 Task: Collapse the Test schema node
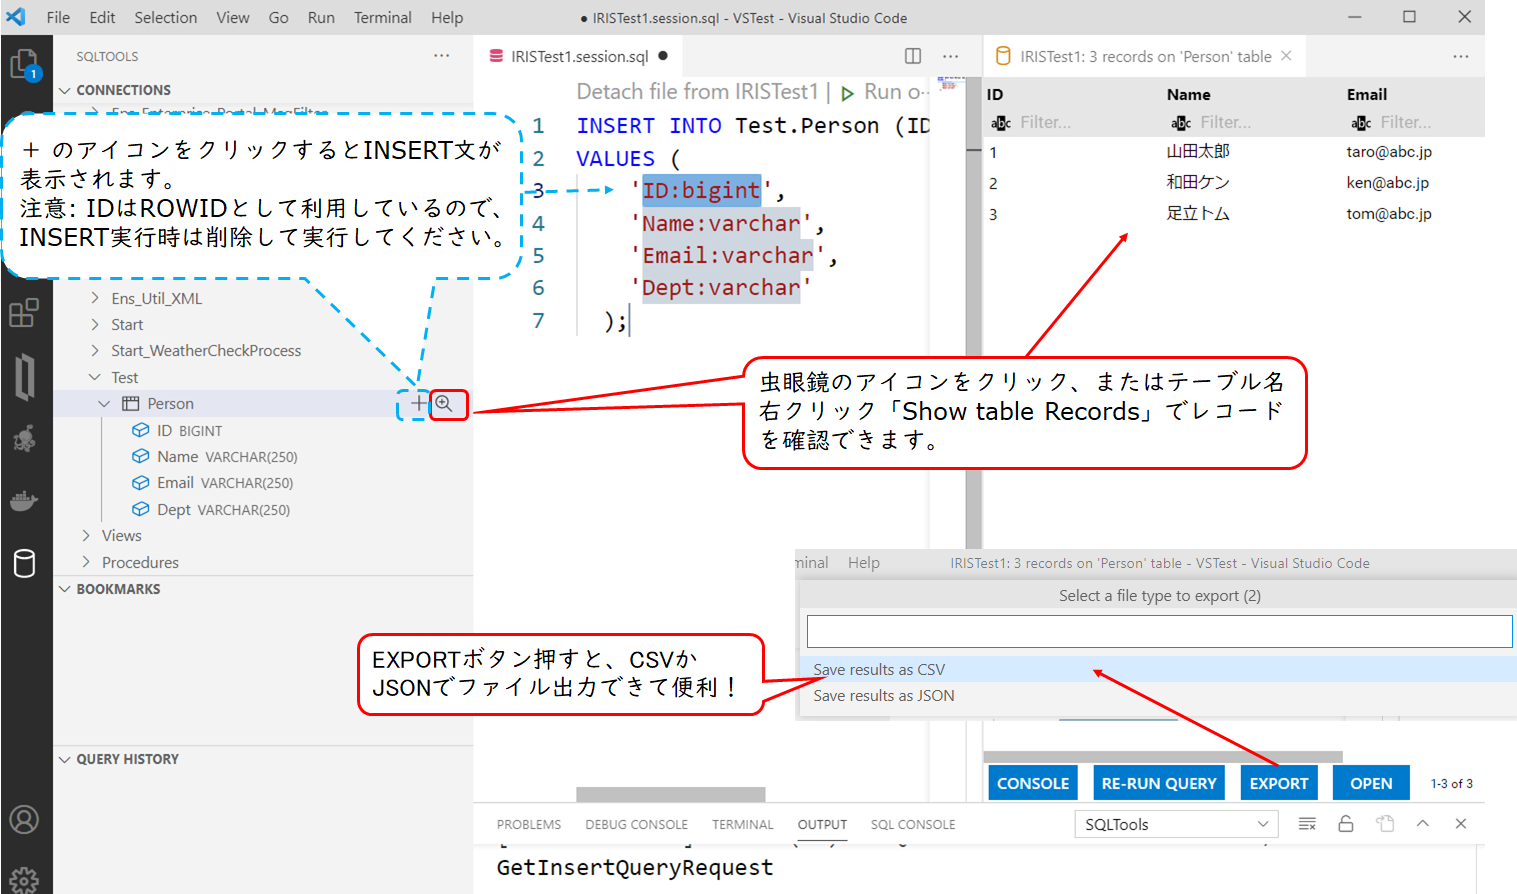(x=95, y=377)
